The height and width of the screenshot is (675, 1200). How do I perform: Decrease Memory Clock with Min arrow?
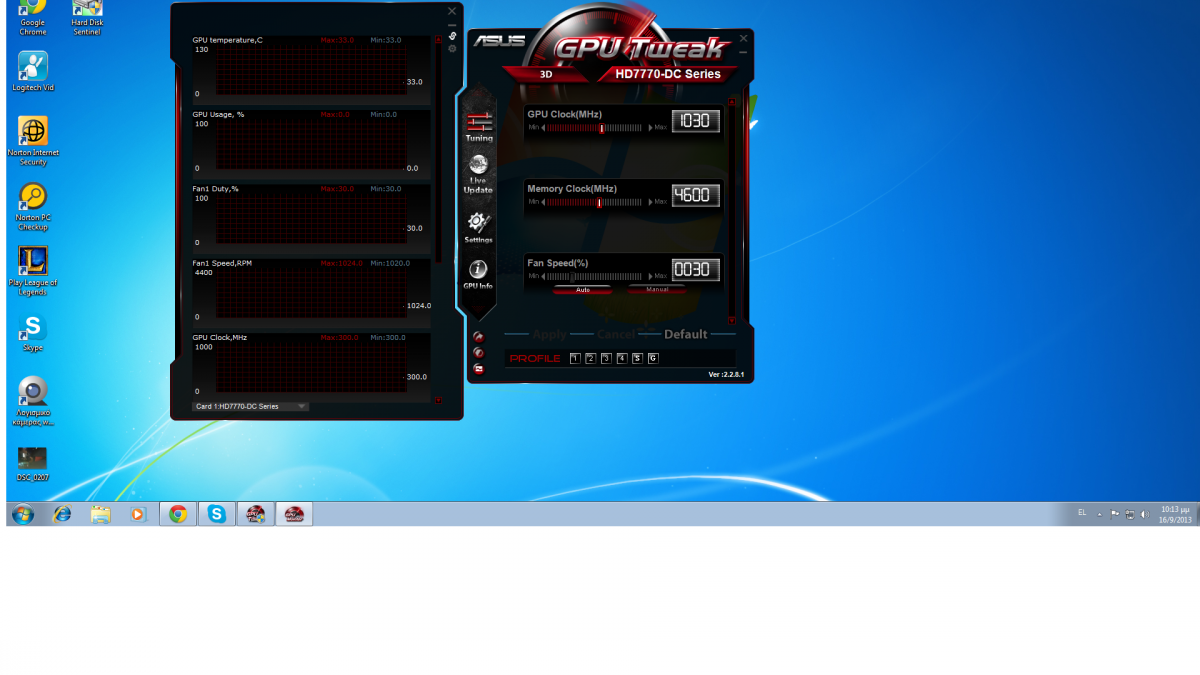(x=543, y=202)
